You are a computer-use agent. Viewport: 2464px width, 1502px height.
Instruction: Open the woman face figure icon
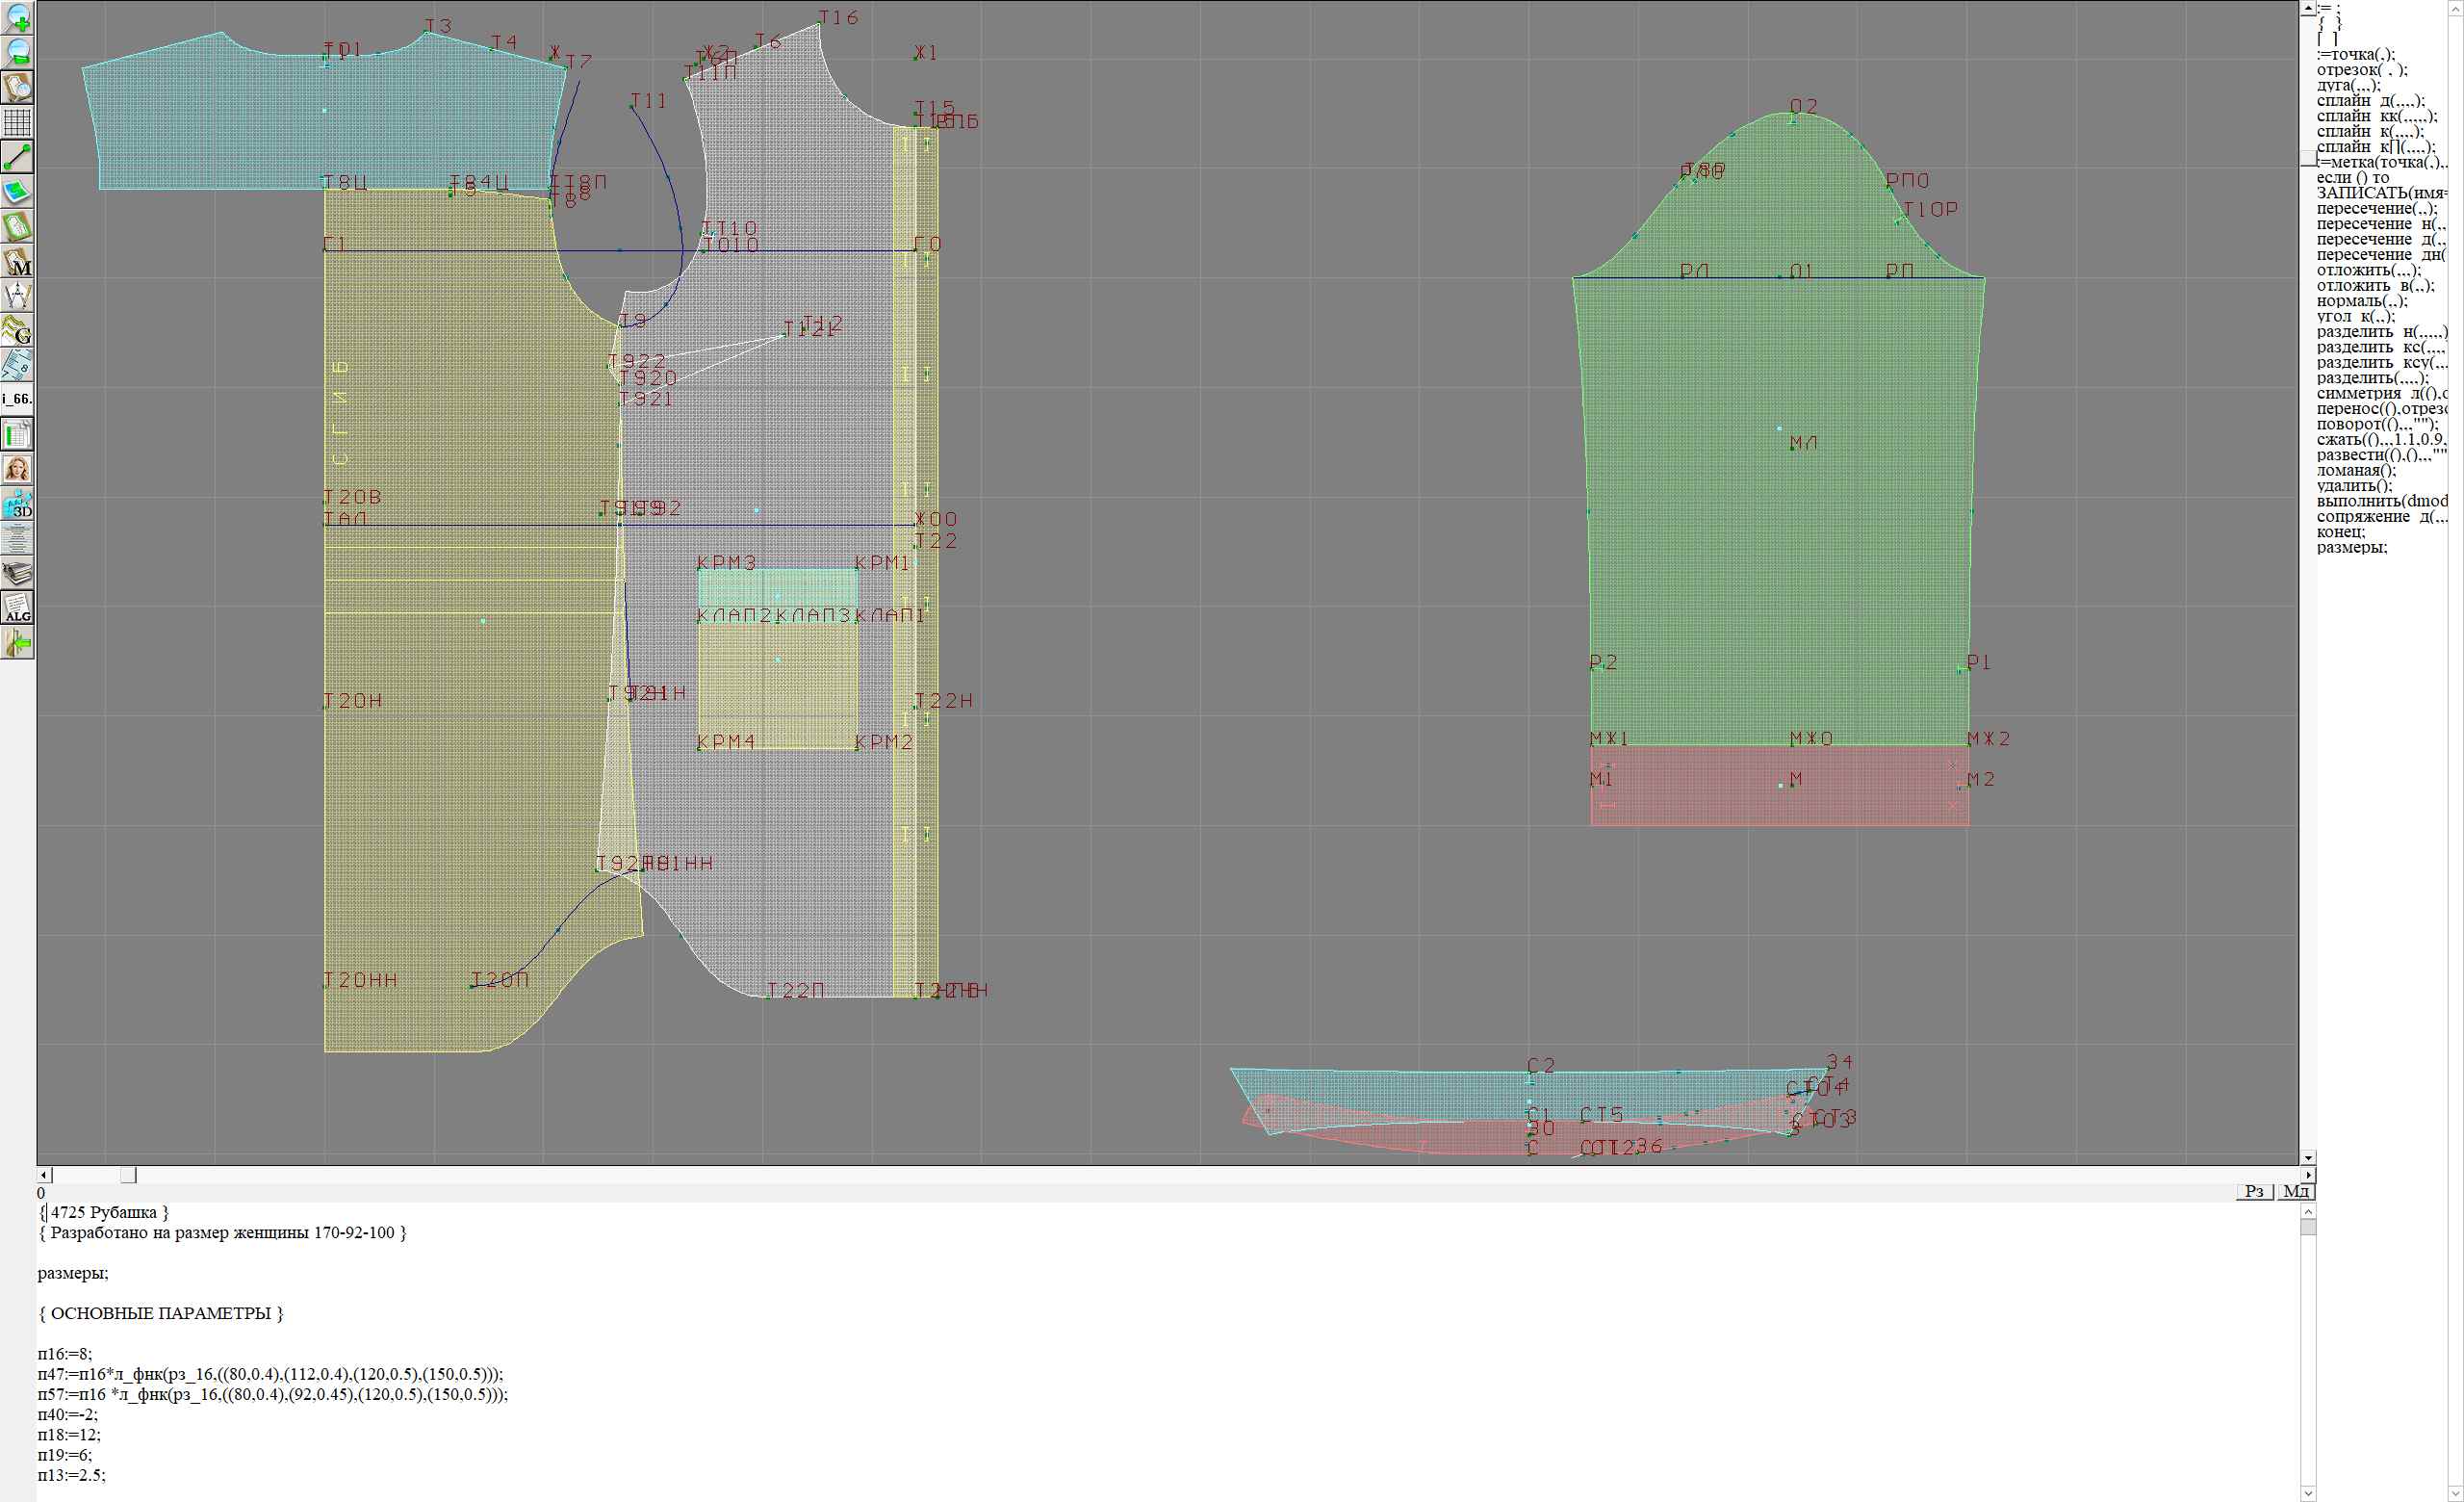[x=18, y=469]
